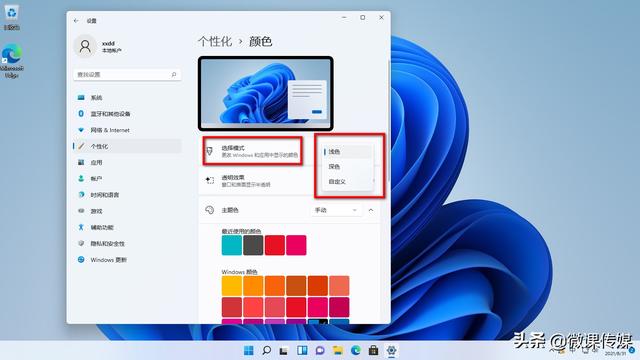Viewport: 640px width, 360px height.
Task: Click the 个性化 breadcrumb link in the title
Action: (215, 41)
